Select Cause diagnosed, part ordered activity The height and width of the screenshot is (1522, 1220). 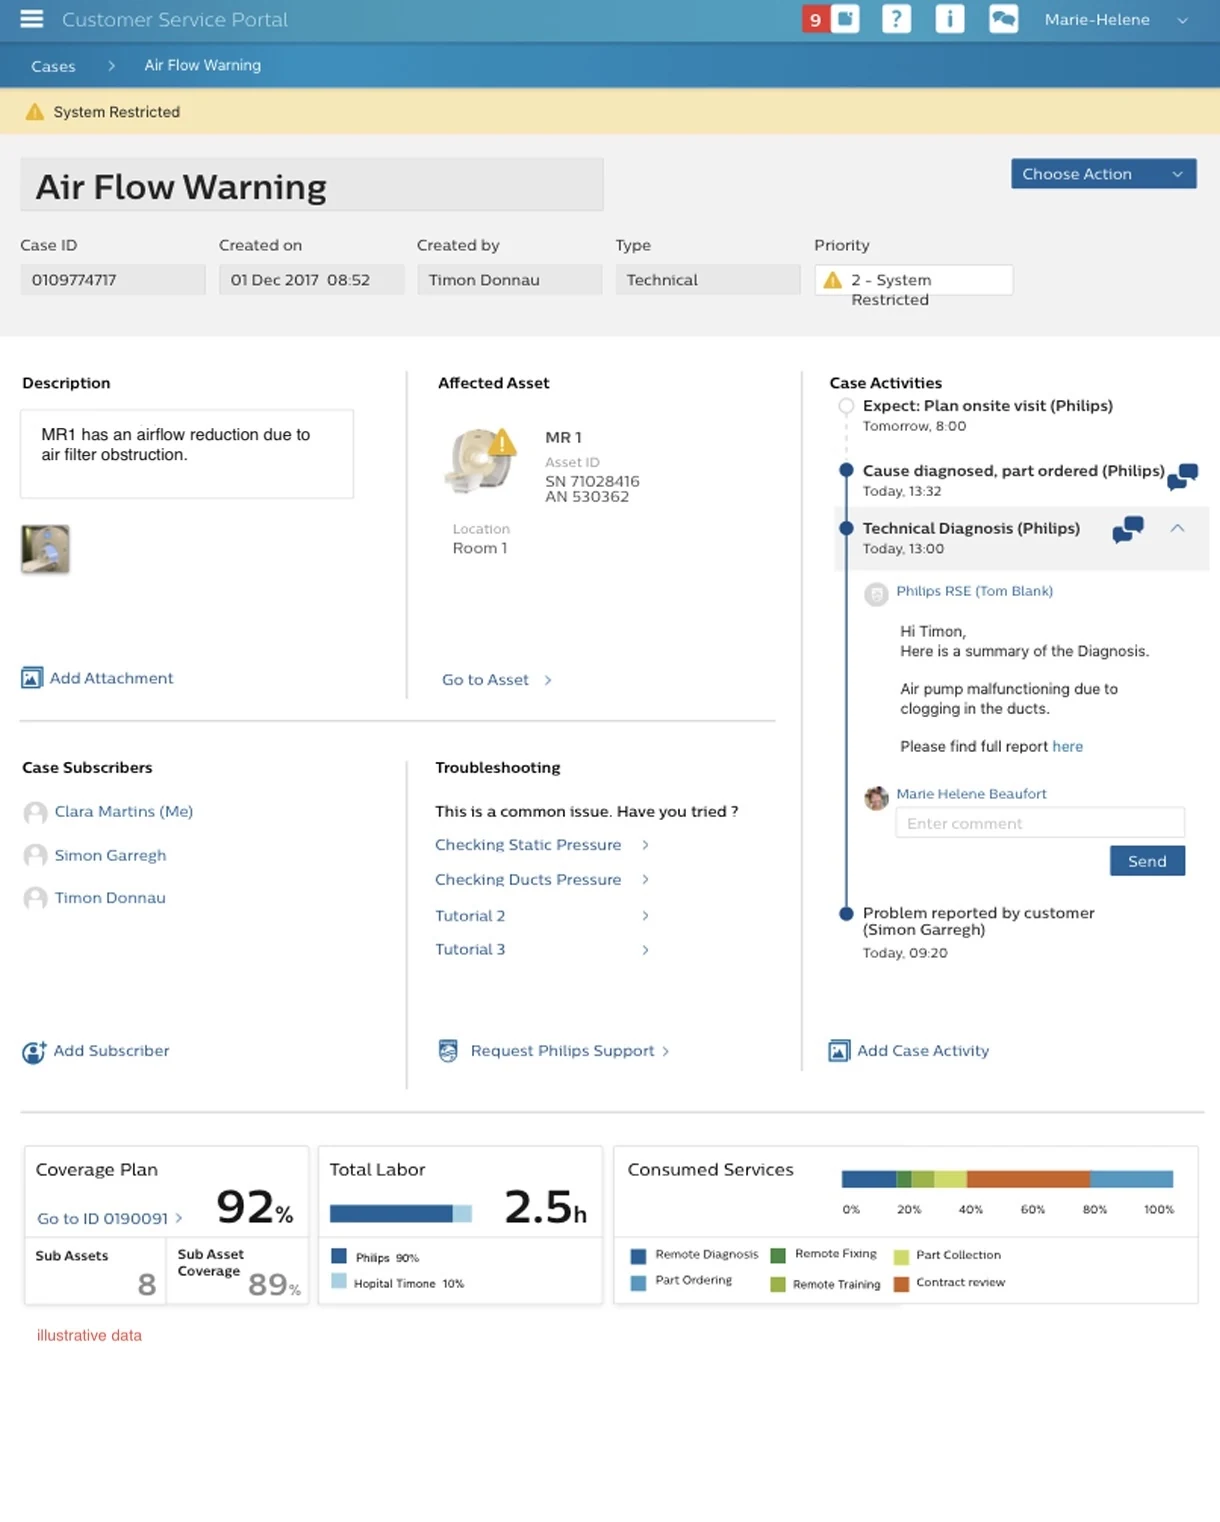click(x=1013, y=471)
